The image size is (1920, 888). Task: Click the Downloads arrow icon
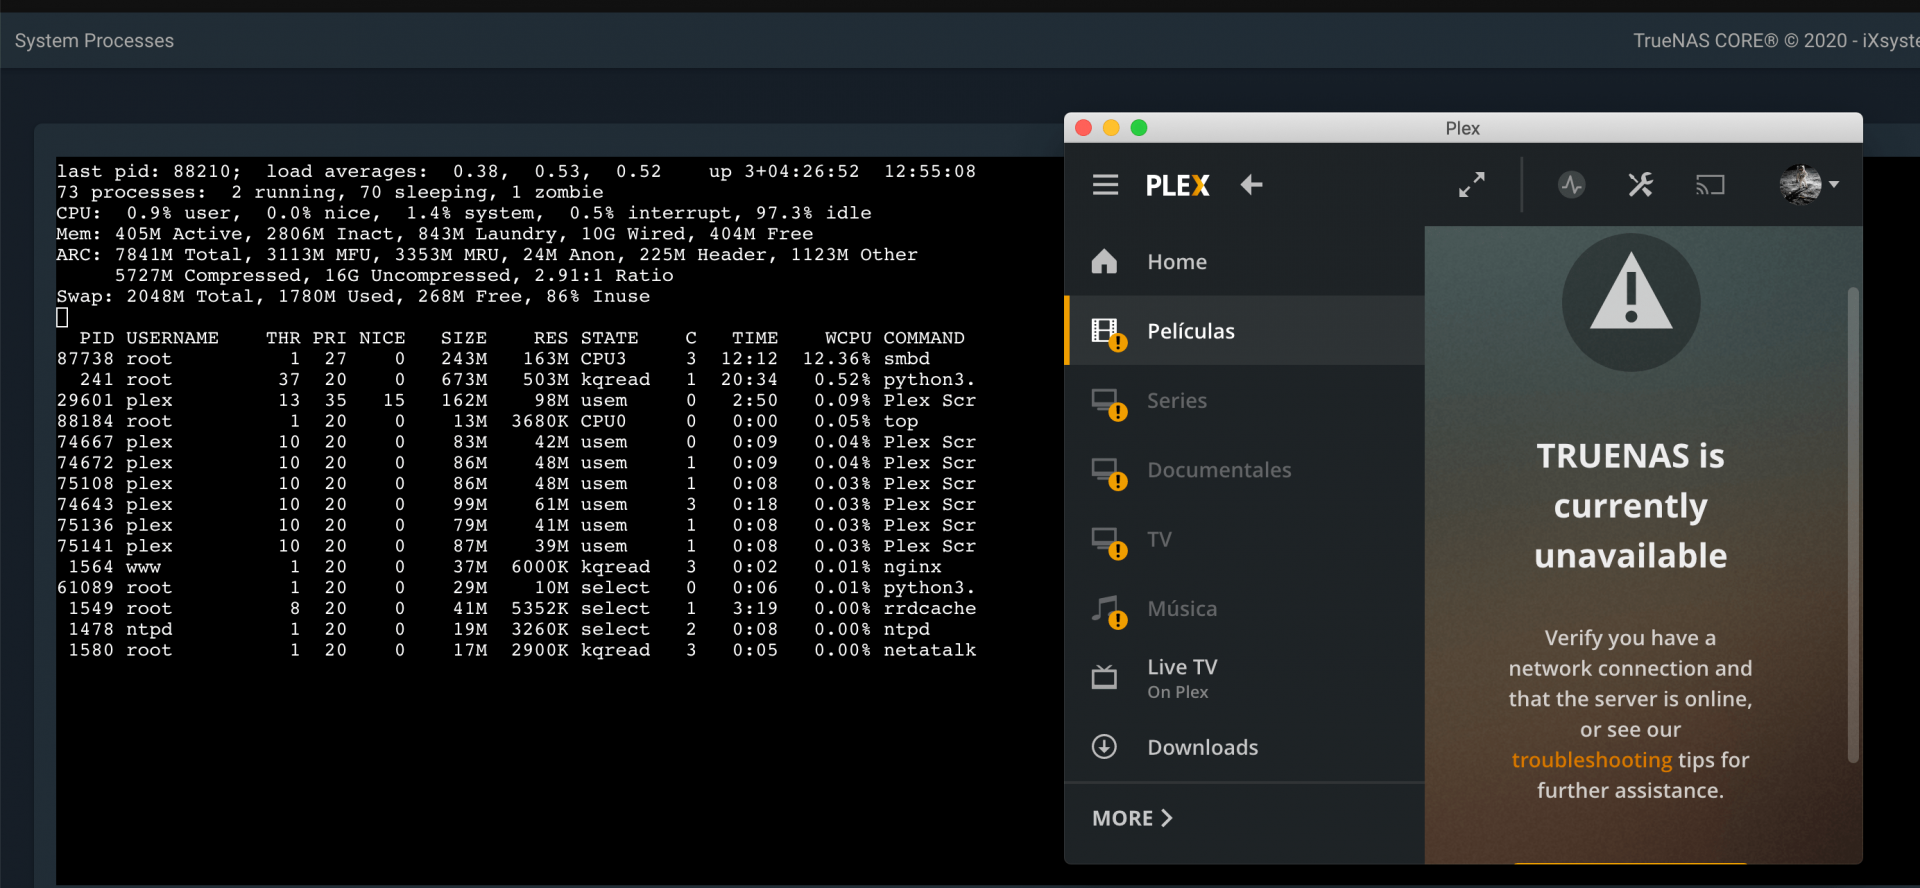click(1104, 747)
